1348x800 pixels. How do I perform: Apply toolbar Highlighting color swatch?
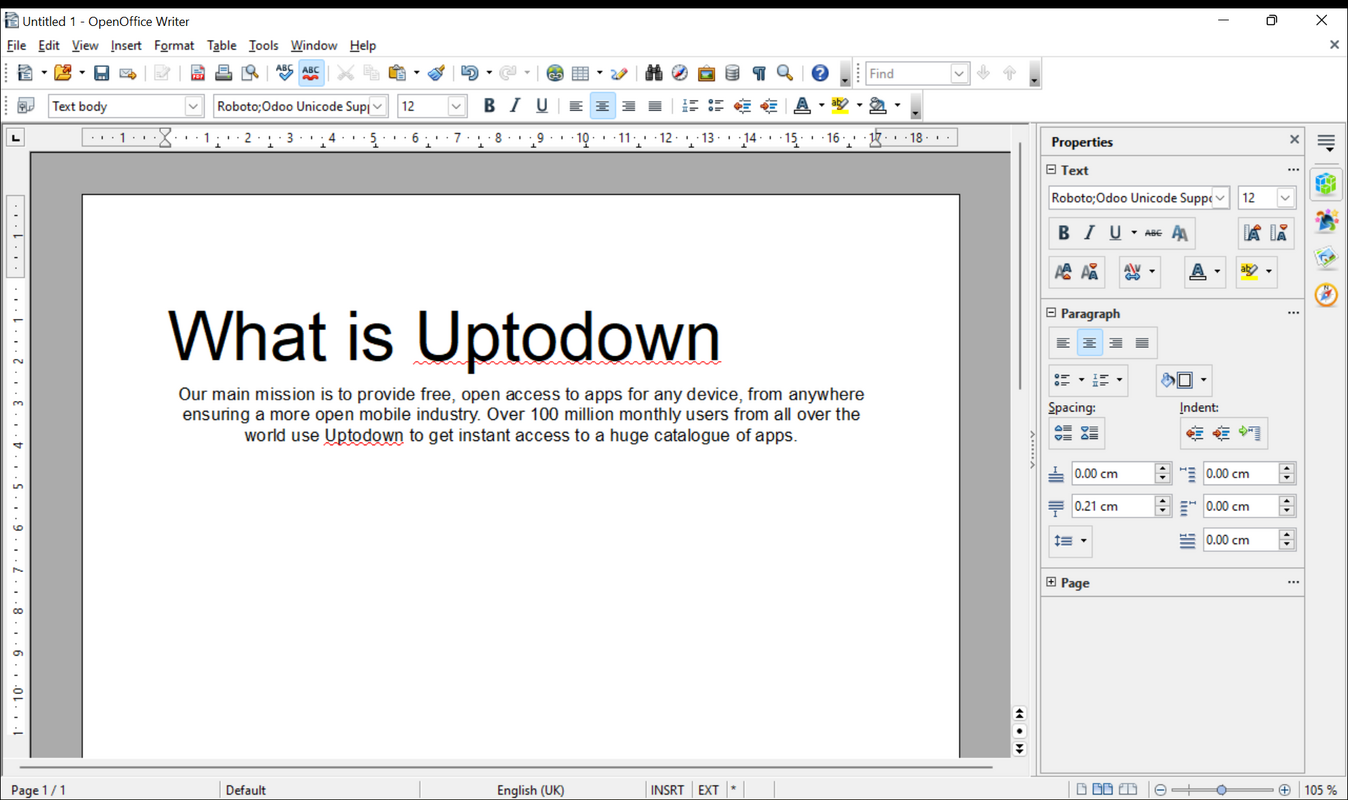click(x=840, y=106)
